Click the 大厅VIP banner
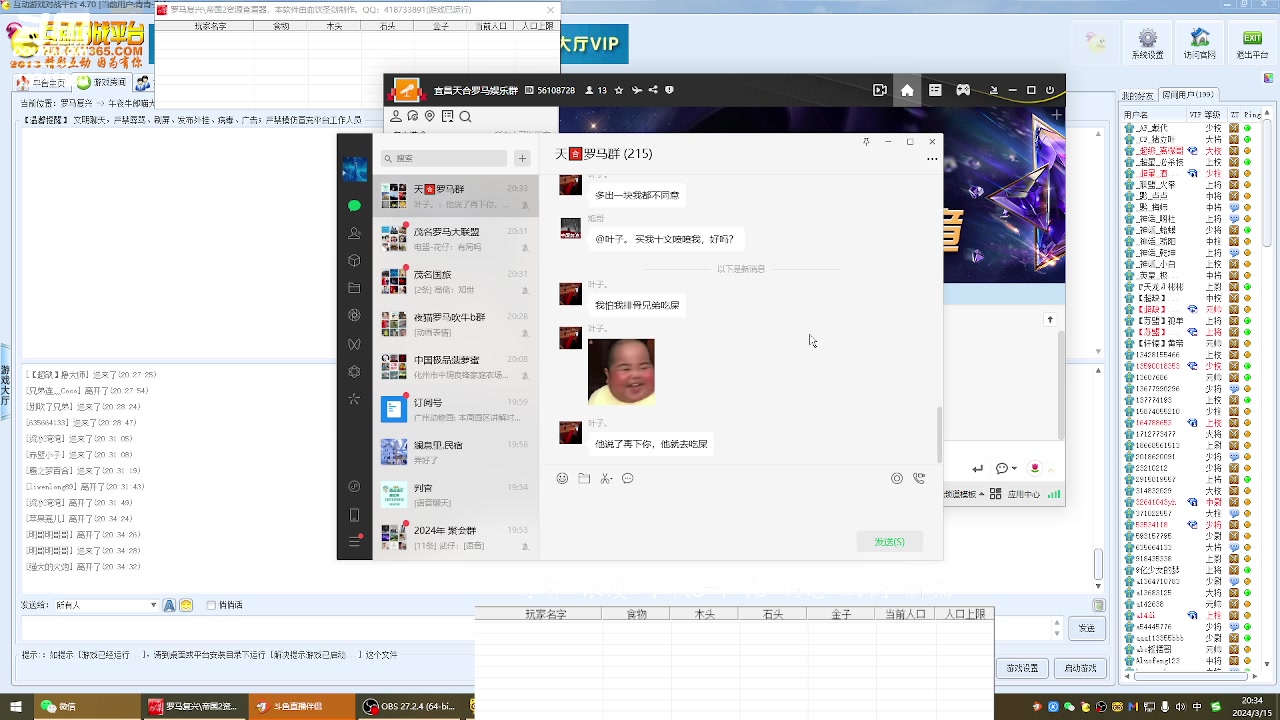 [595, 44]
